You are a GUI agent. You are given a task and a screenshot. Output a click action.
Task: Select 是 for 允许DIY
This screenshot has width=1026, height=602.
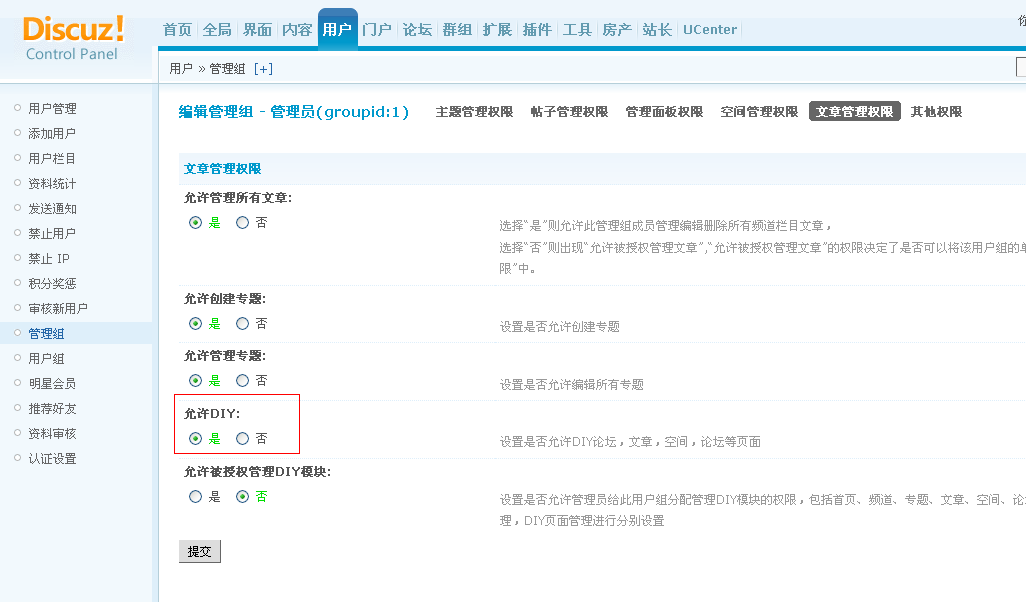pyautogui.click(x=195, y=439)
